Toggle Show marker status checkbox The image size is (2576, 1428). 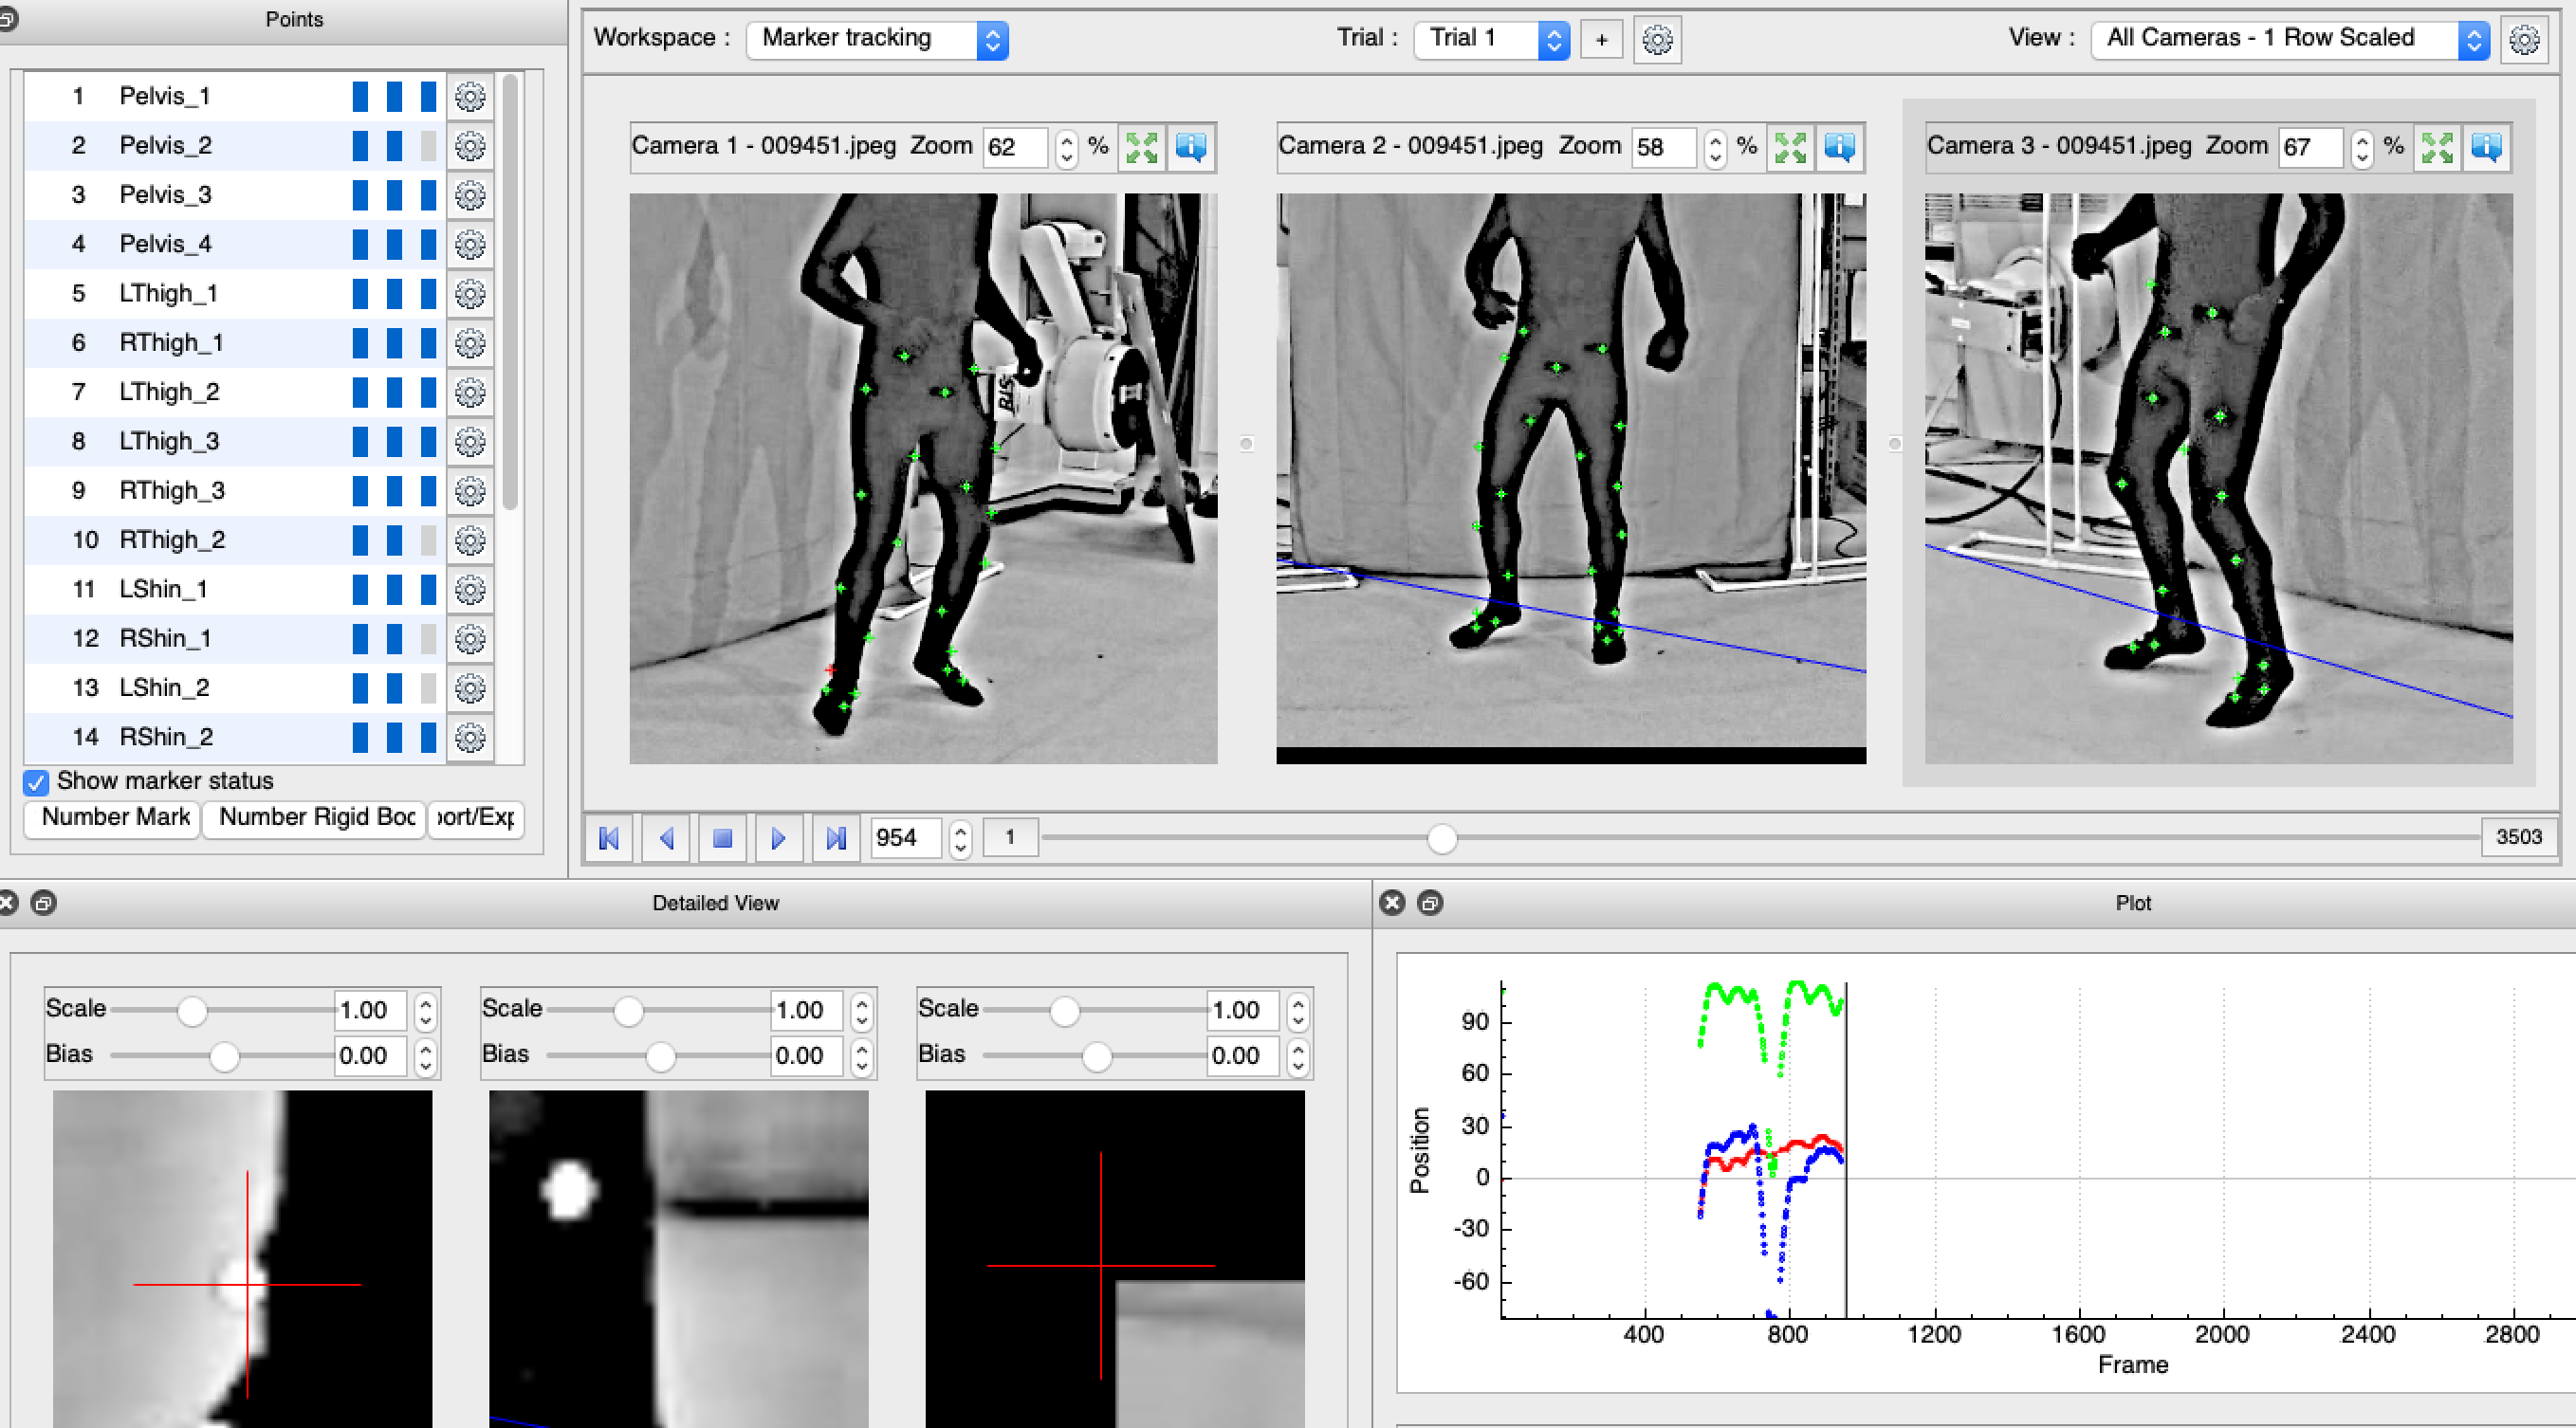[x=31, y=779]
